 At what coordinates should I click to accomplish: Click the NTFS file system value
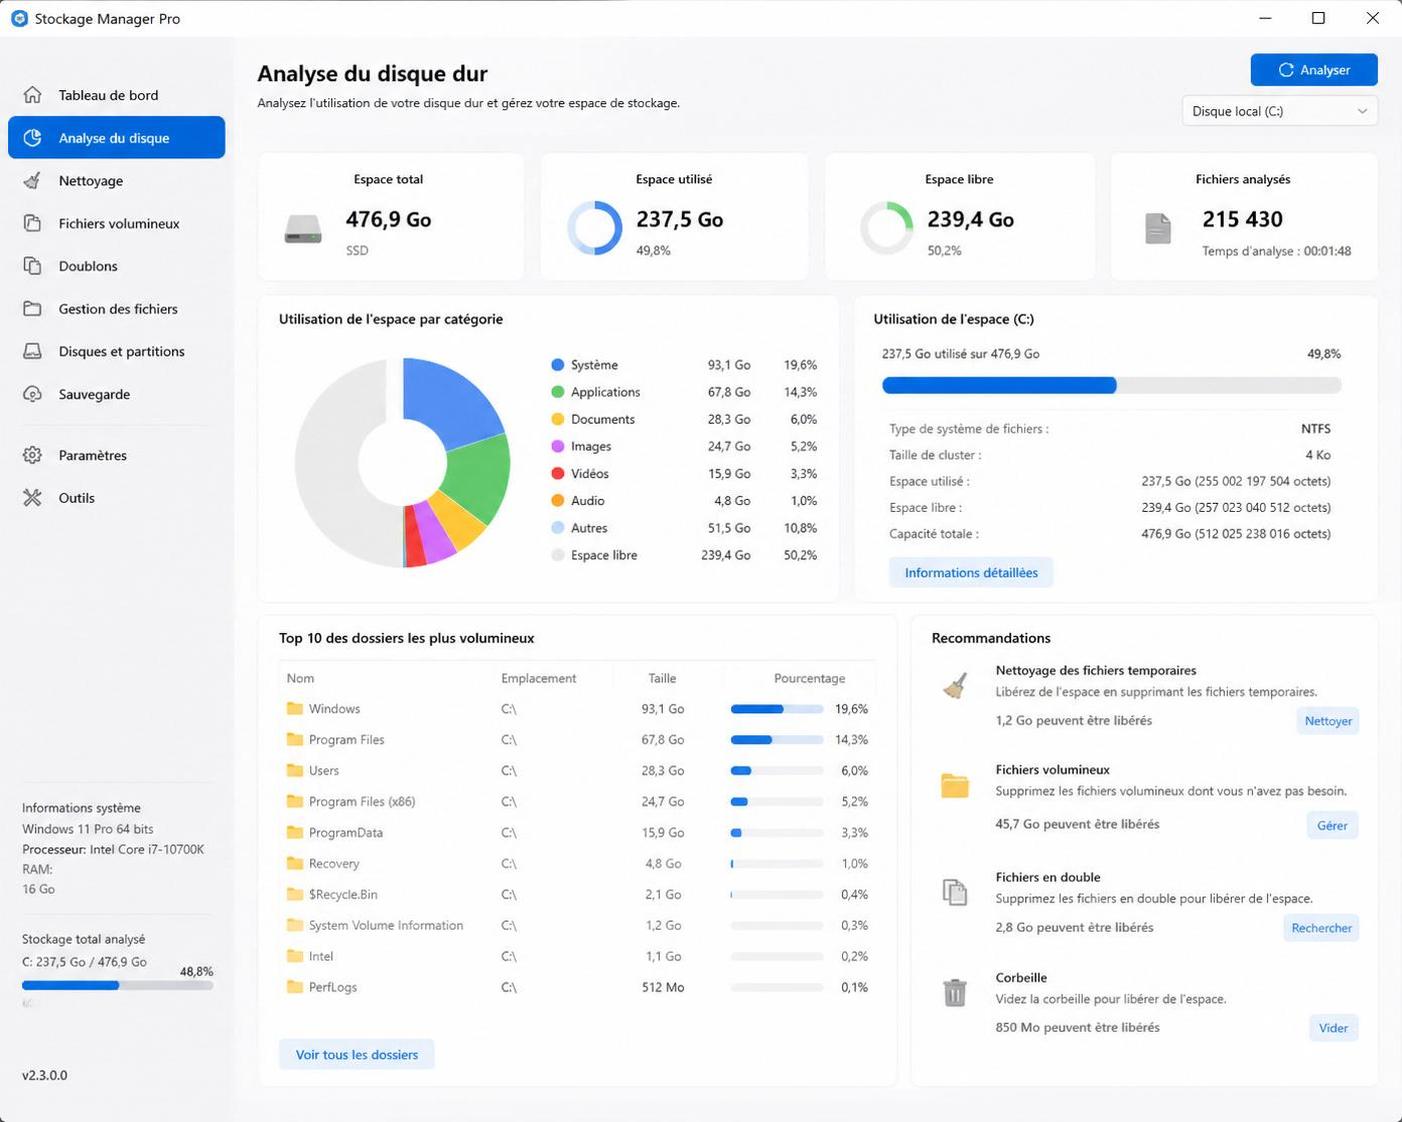point(1316,429)
